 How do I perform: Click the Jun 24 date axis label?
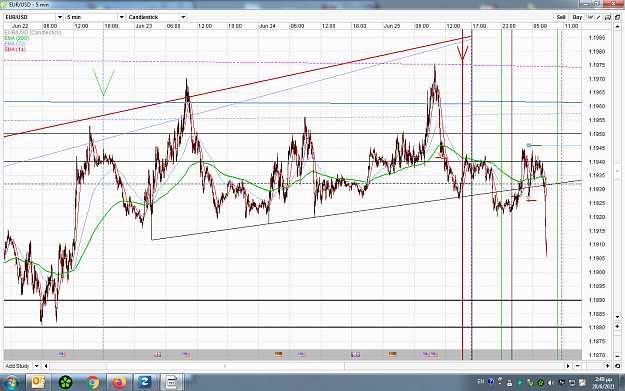pos(267,26)
